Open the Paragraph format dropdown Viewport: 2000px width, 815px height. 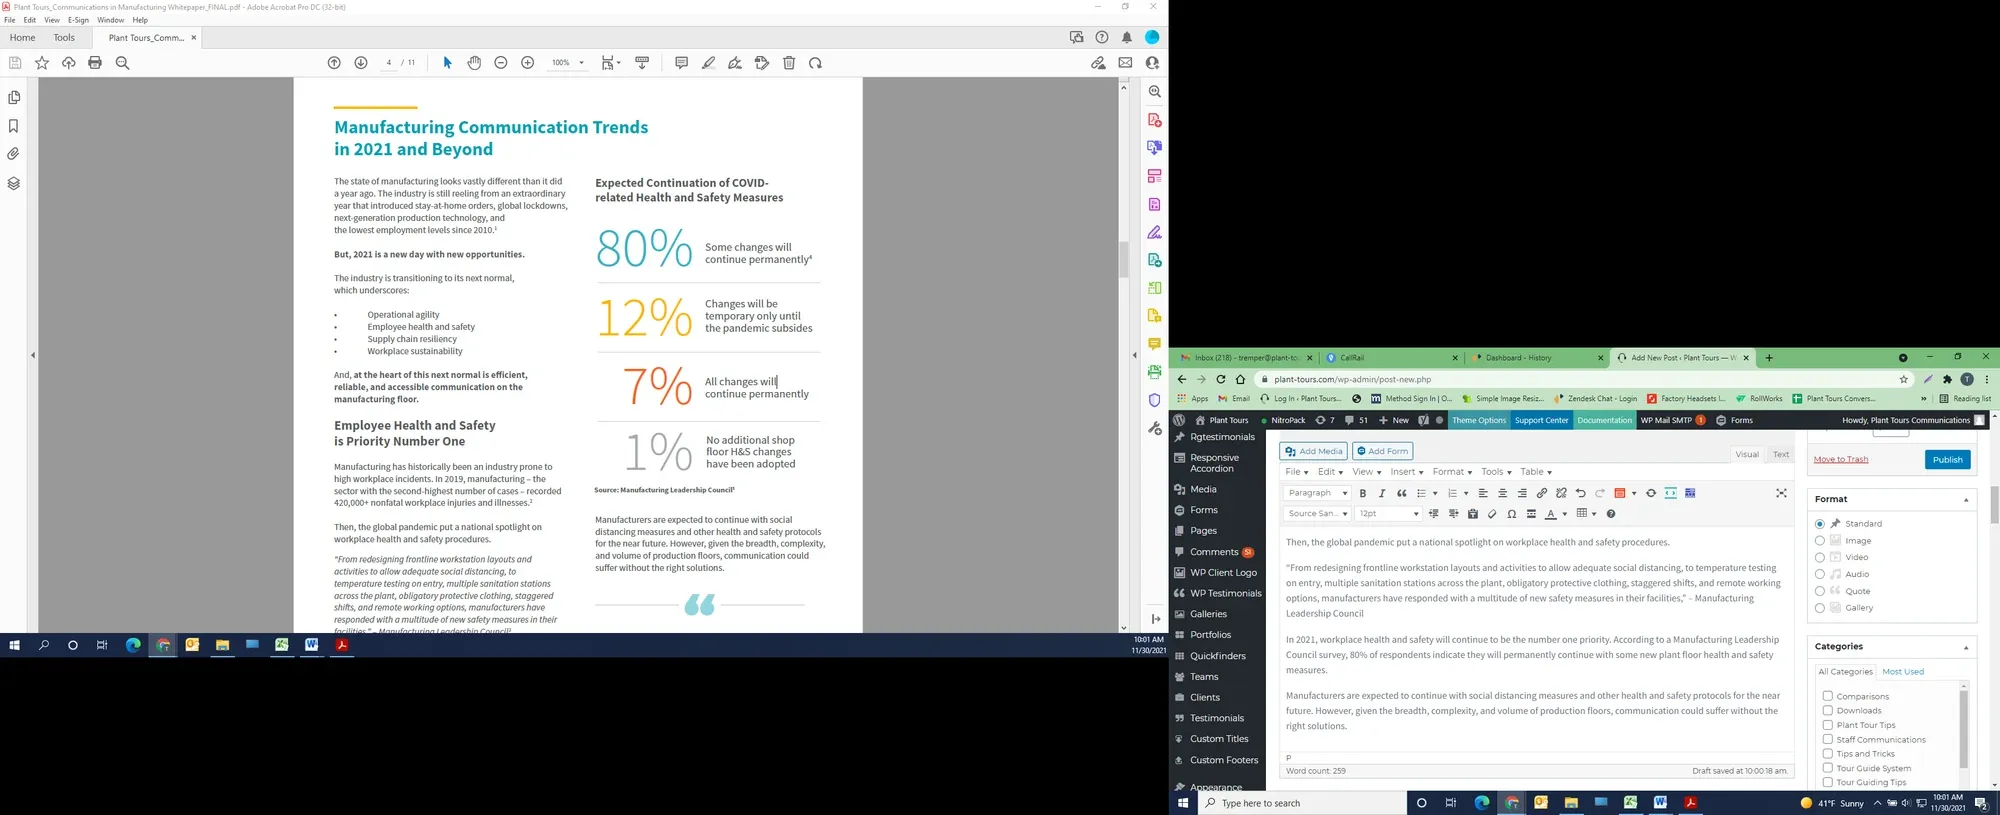[1317, 493]
